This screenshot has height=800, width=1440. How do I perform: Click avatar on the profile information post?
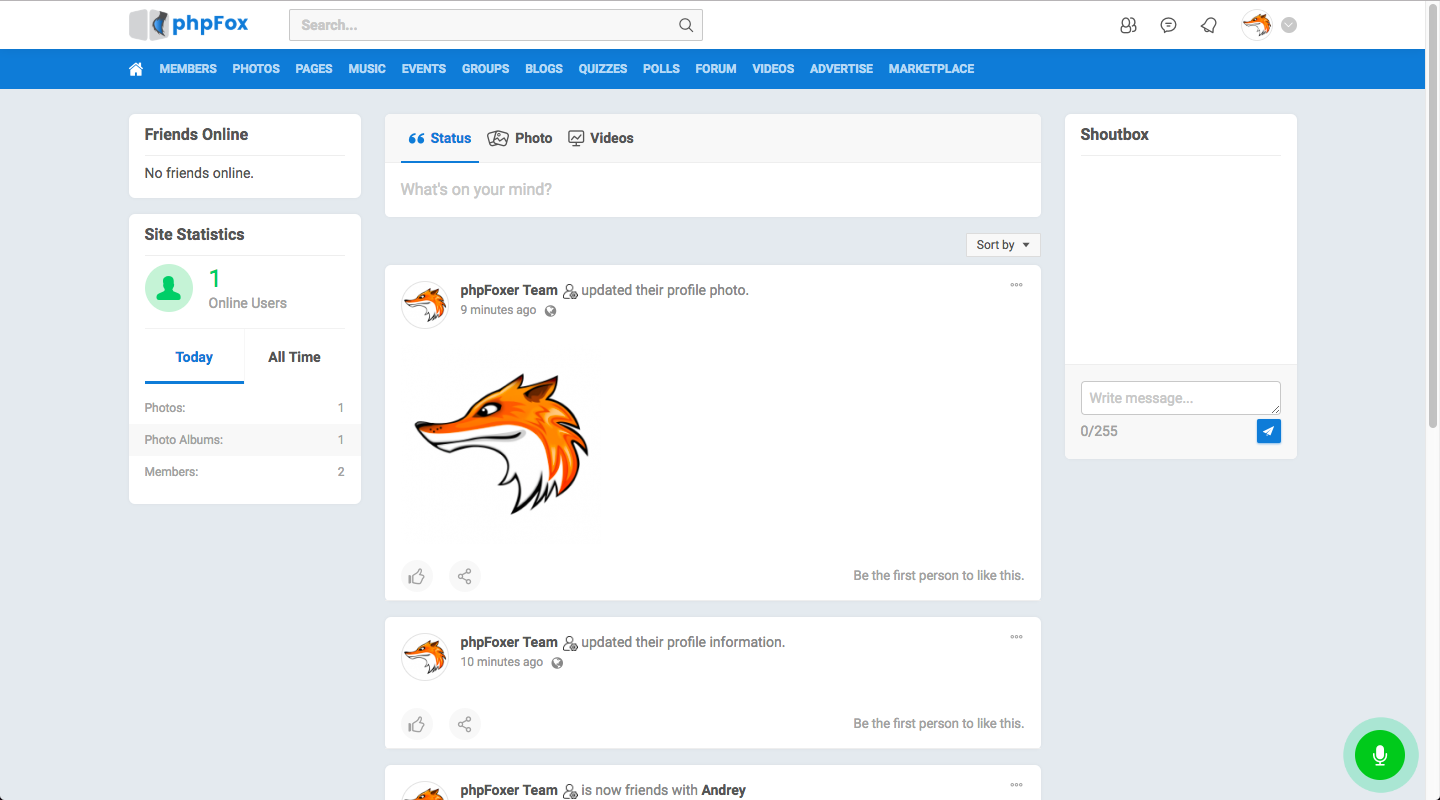pyautogui.click(x=425, y=657)
